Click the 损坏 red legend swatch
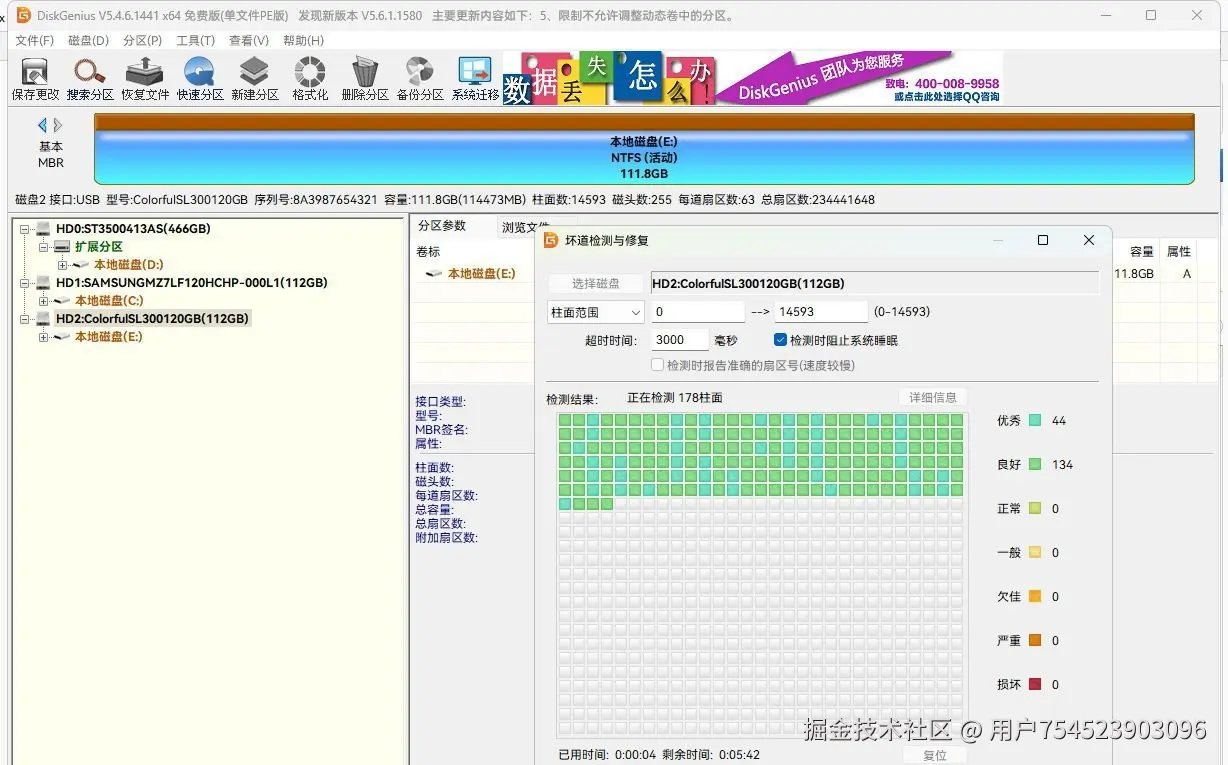The width and height of the screenshot is (1228, 765). tap(1035, 685)
